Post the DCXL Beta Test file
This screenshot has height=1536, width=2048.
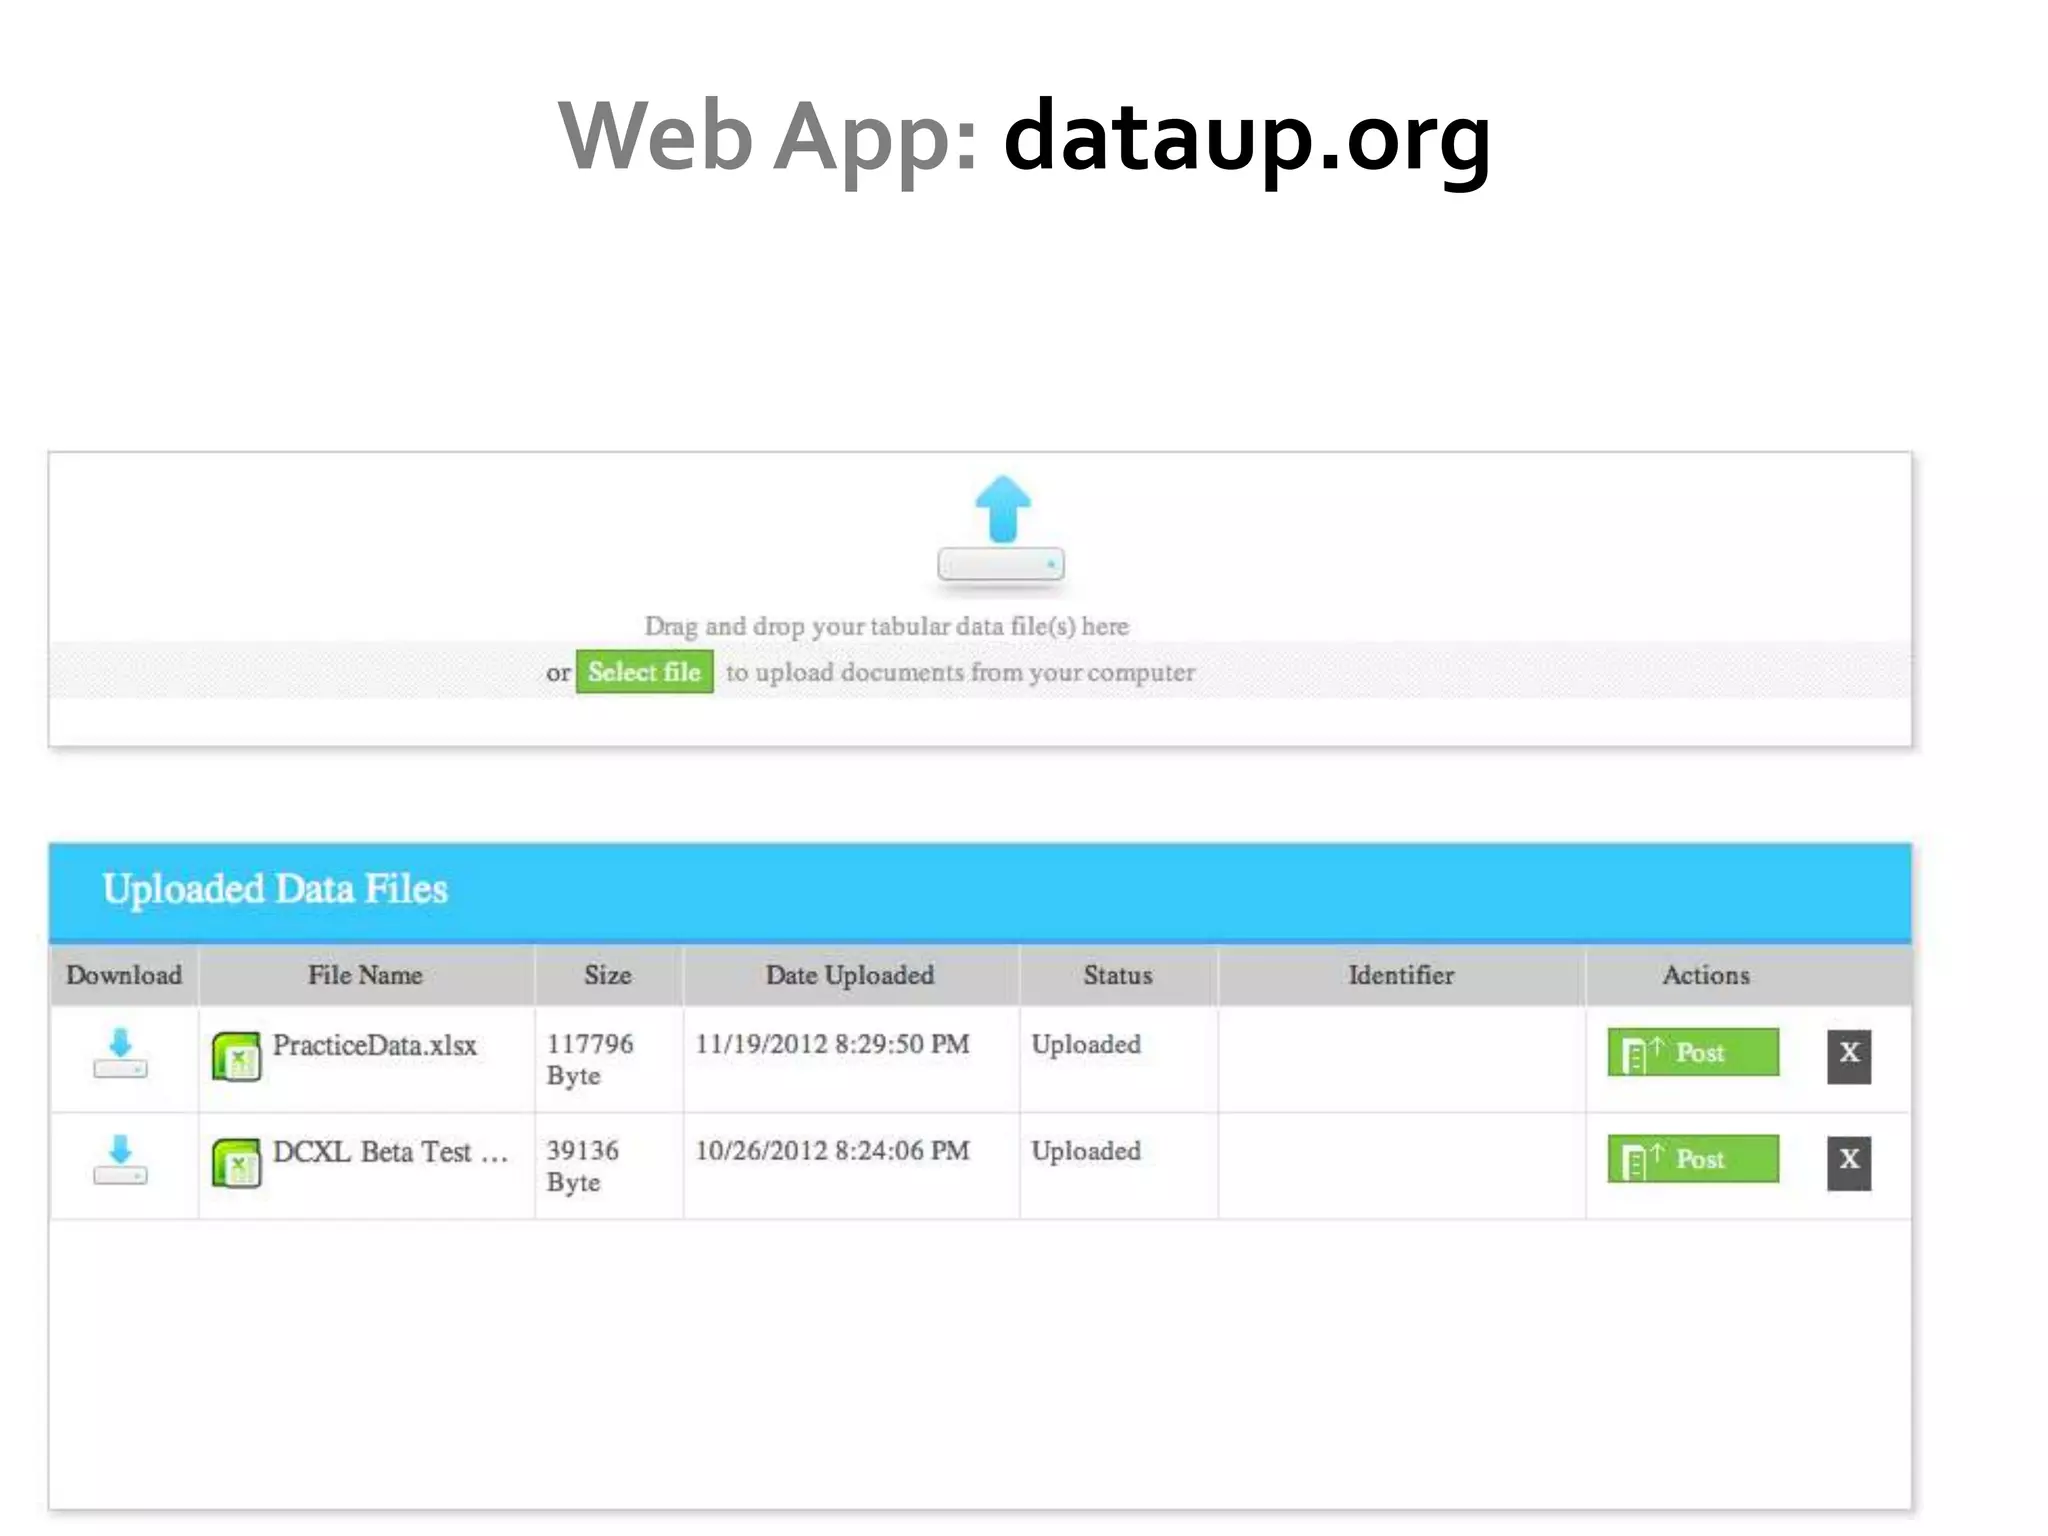pyautogui.click(x=1694, y=1159)
